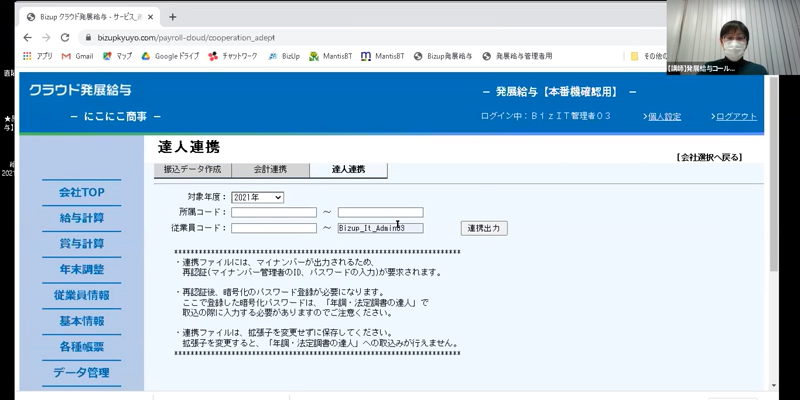Switch to the 振込データ作成 tab
Image resolution: width=800 pixels, height=400 pixels.
click(192, 170)
